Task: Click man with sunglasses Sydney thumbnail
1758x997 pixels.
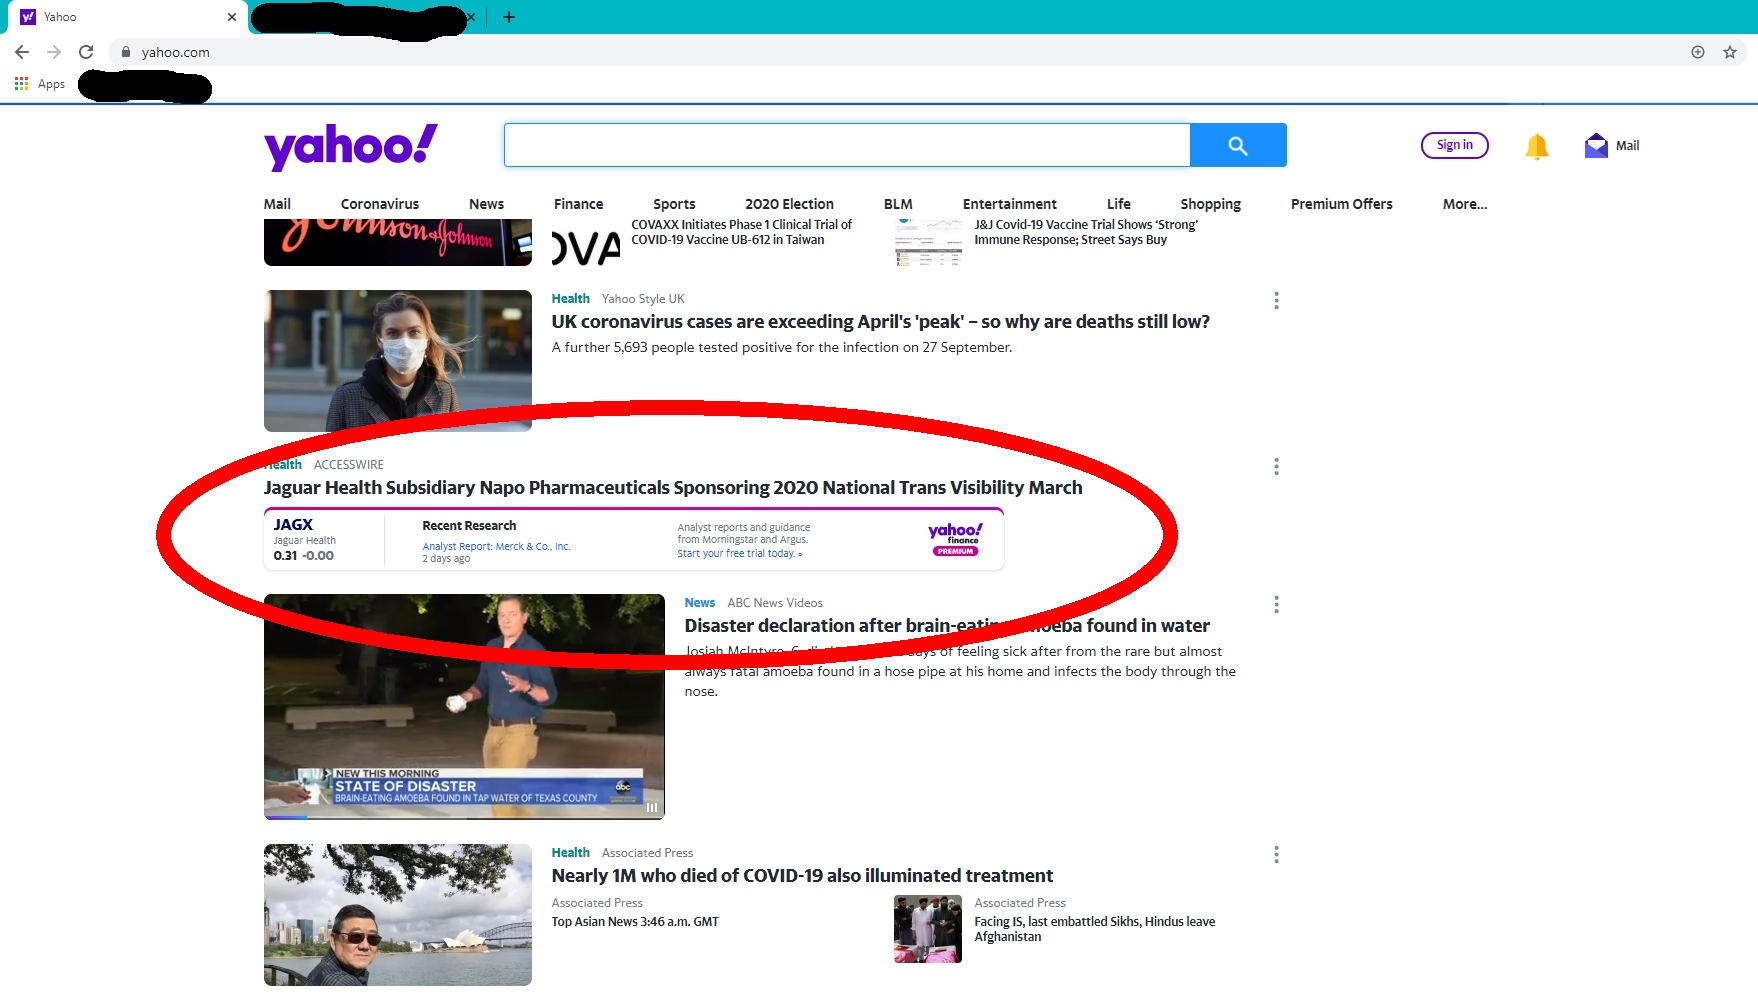Action: pyautogui.click(x=398, y=915)
